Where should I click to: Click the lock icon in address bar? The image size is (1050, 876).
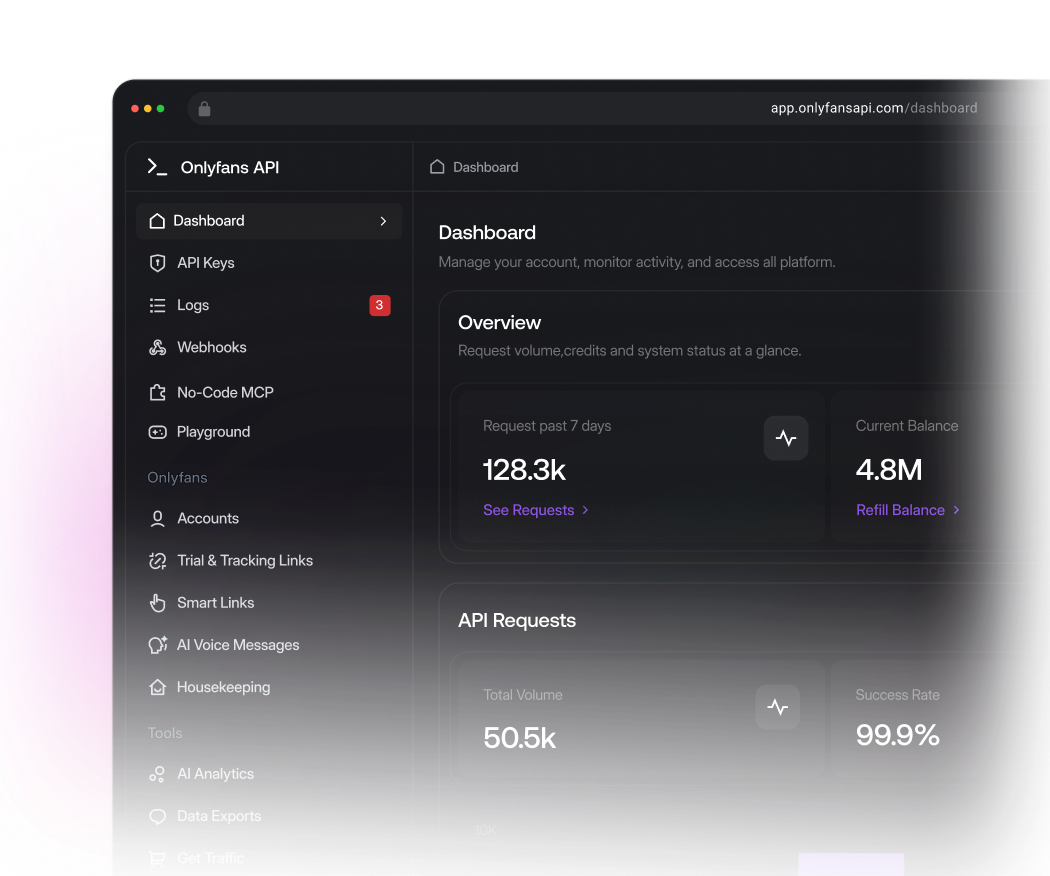click(x=204, y=108)
